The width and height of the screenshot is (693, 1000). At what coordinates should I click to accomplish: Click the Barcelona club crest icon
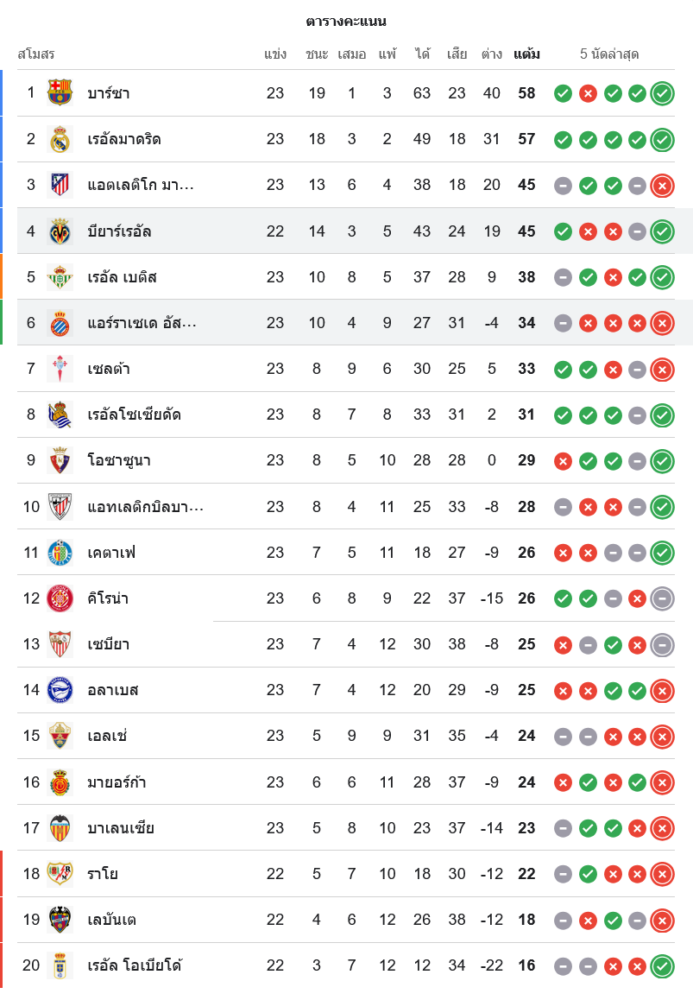click(60, 93)
